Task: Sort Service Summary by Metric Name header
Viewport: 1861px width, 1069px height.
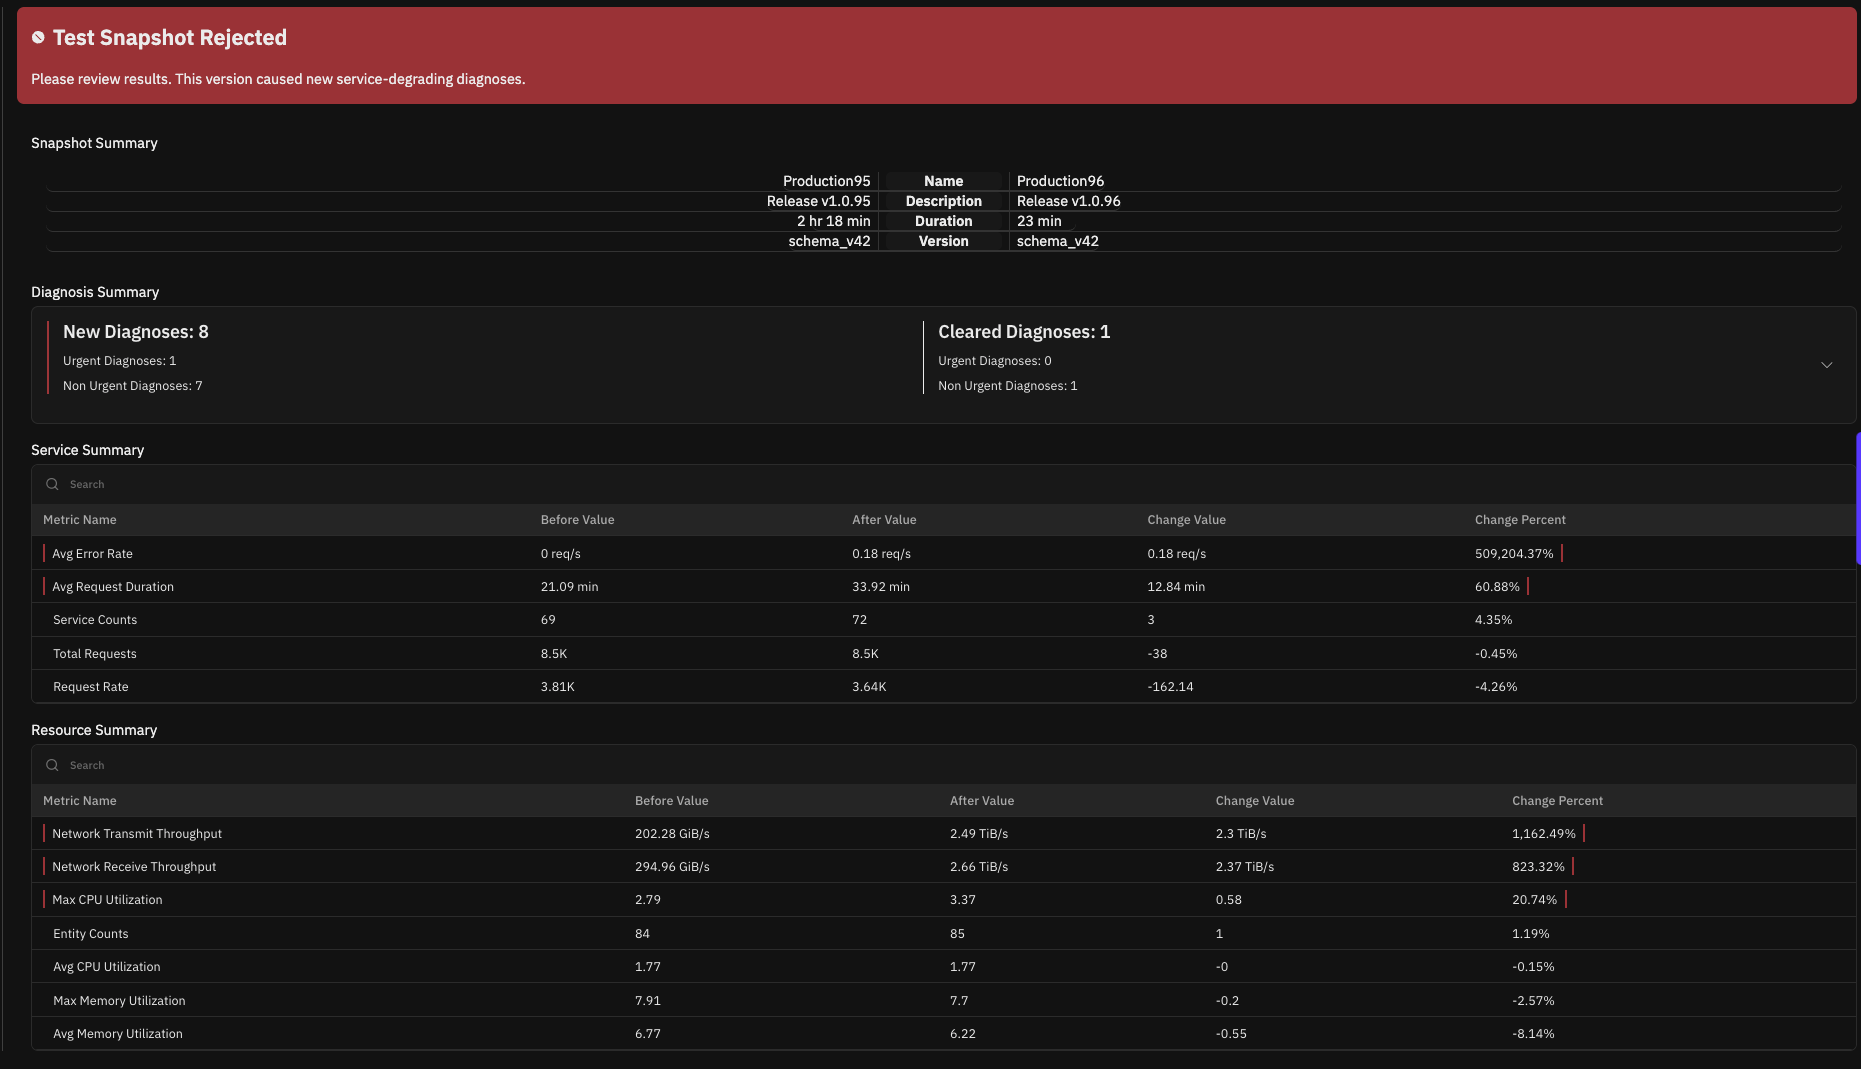Action: click(80, 520)
